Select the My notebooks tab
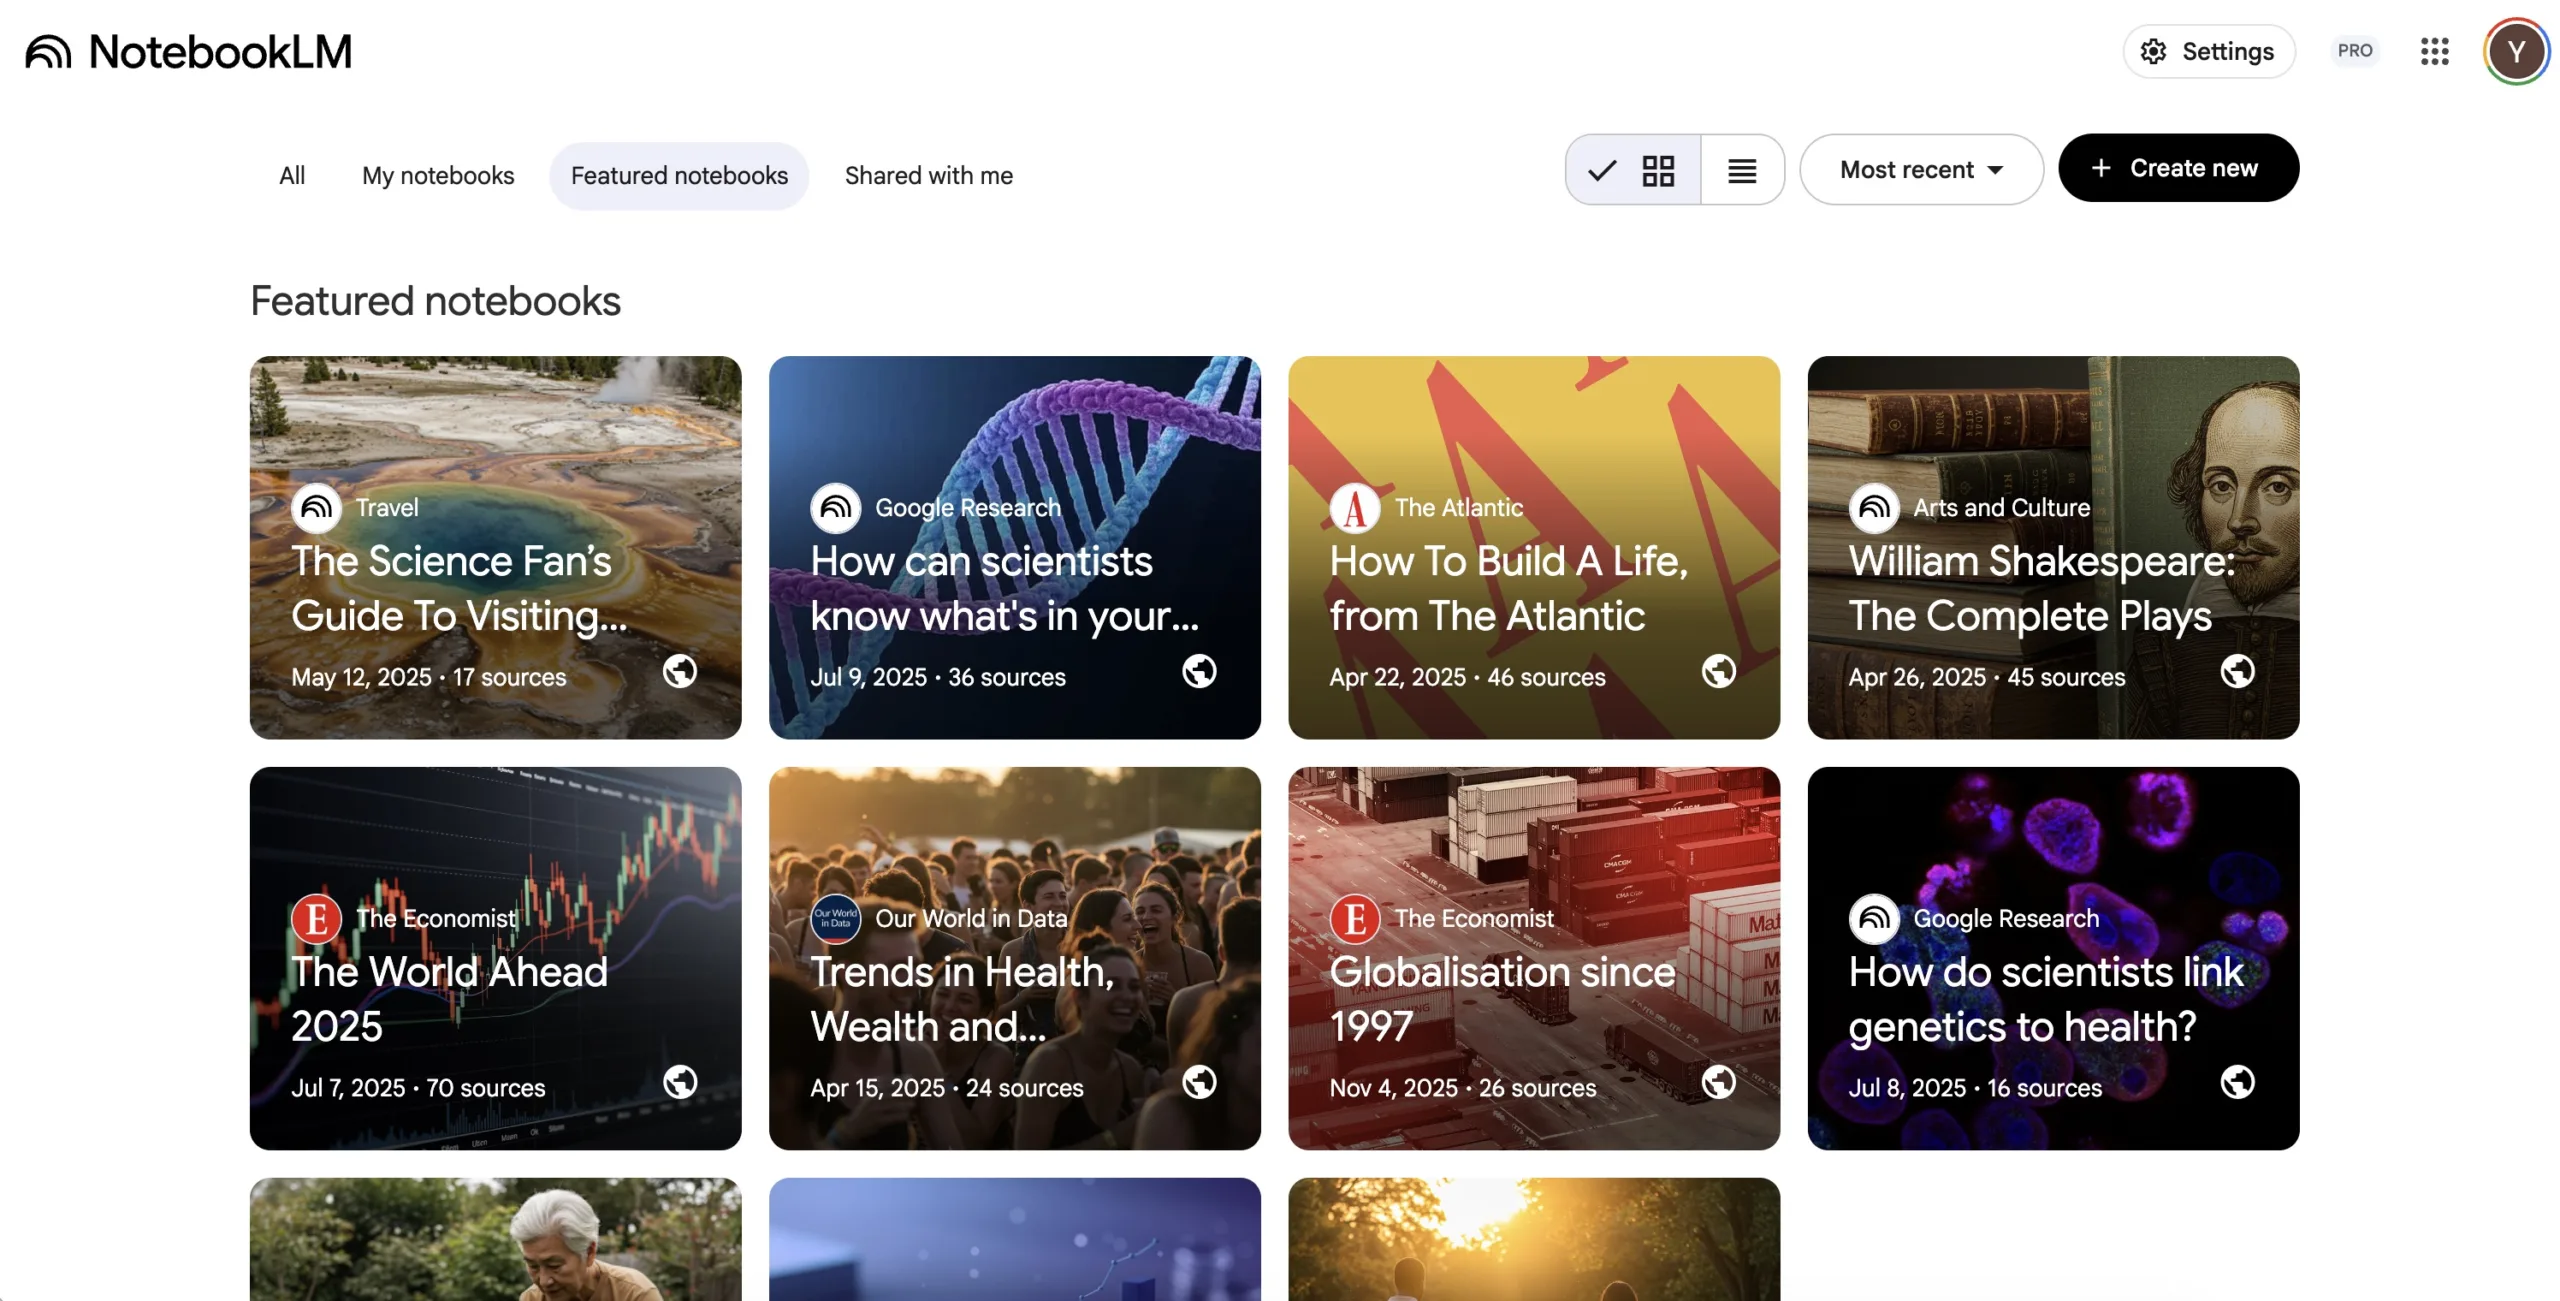Viewport: 2560px width, 1301px height. [x=438, y=176]
